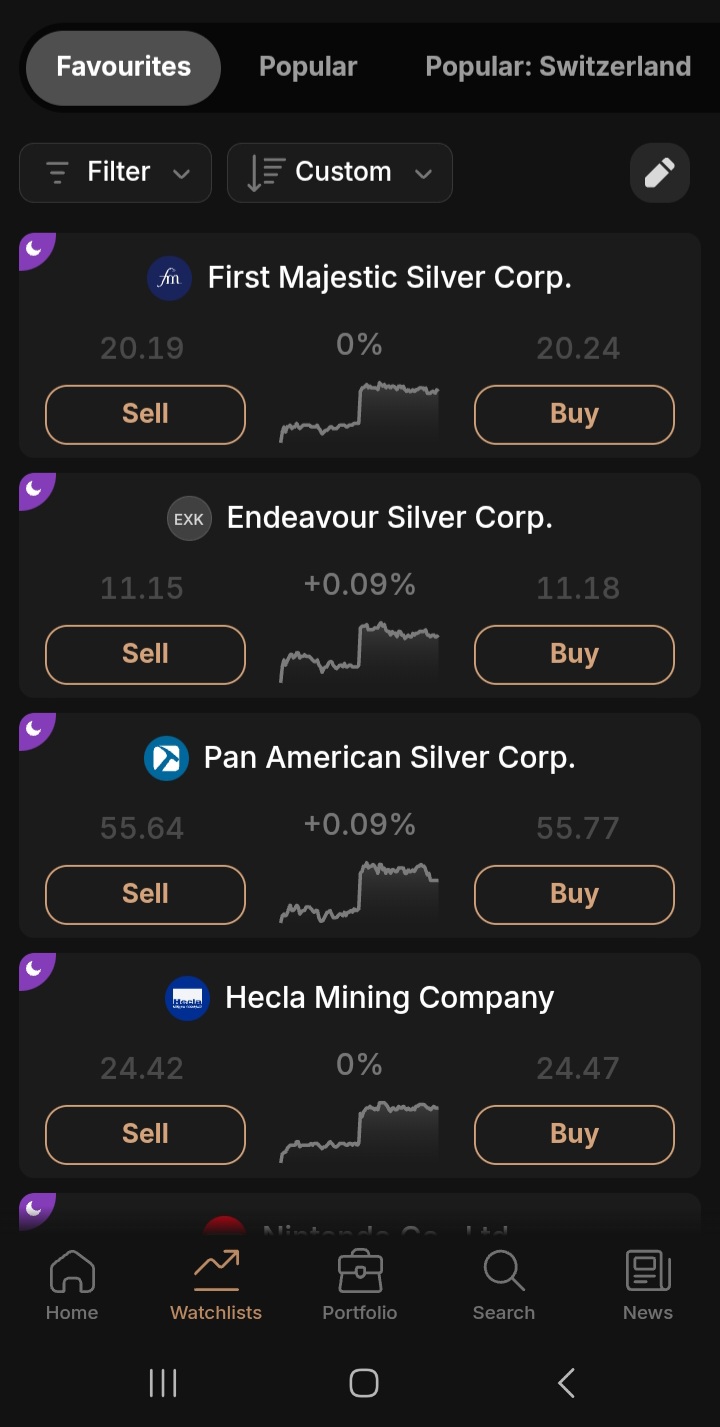Open the News section icon
The width and height of the screenshot is (720, 1427).
(648, 1273)
